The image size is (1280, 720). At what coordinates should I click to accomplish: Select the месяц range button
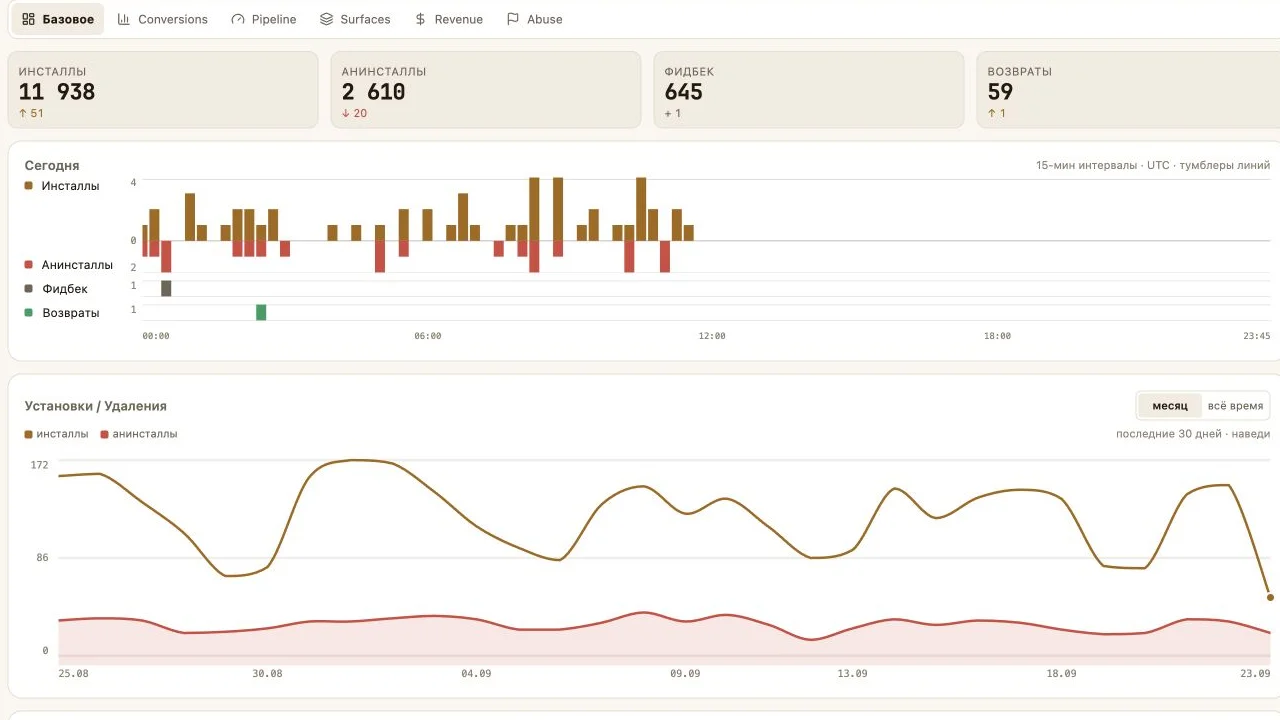(x=1170, y=405)
